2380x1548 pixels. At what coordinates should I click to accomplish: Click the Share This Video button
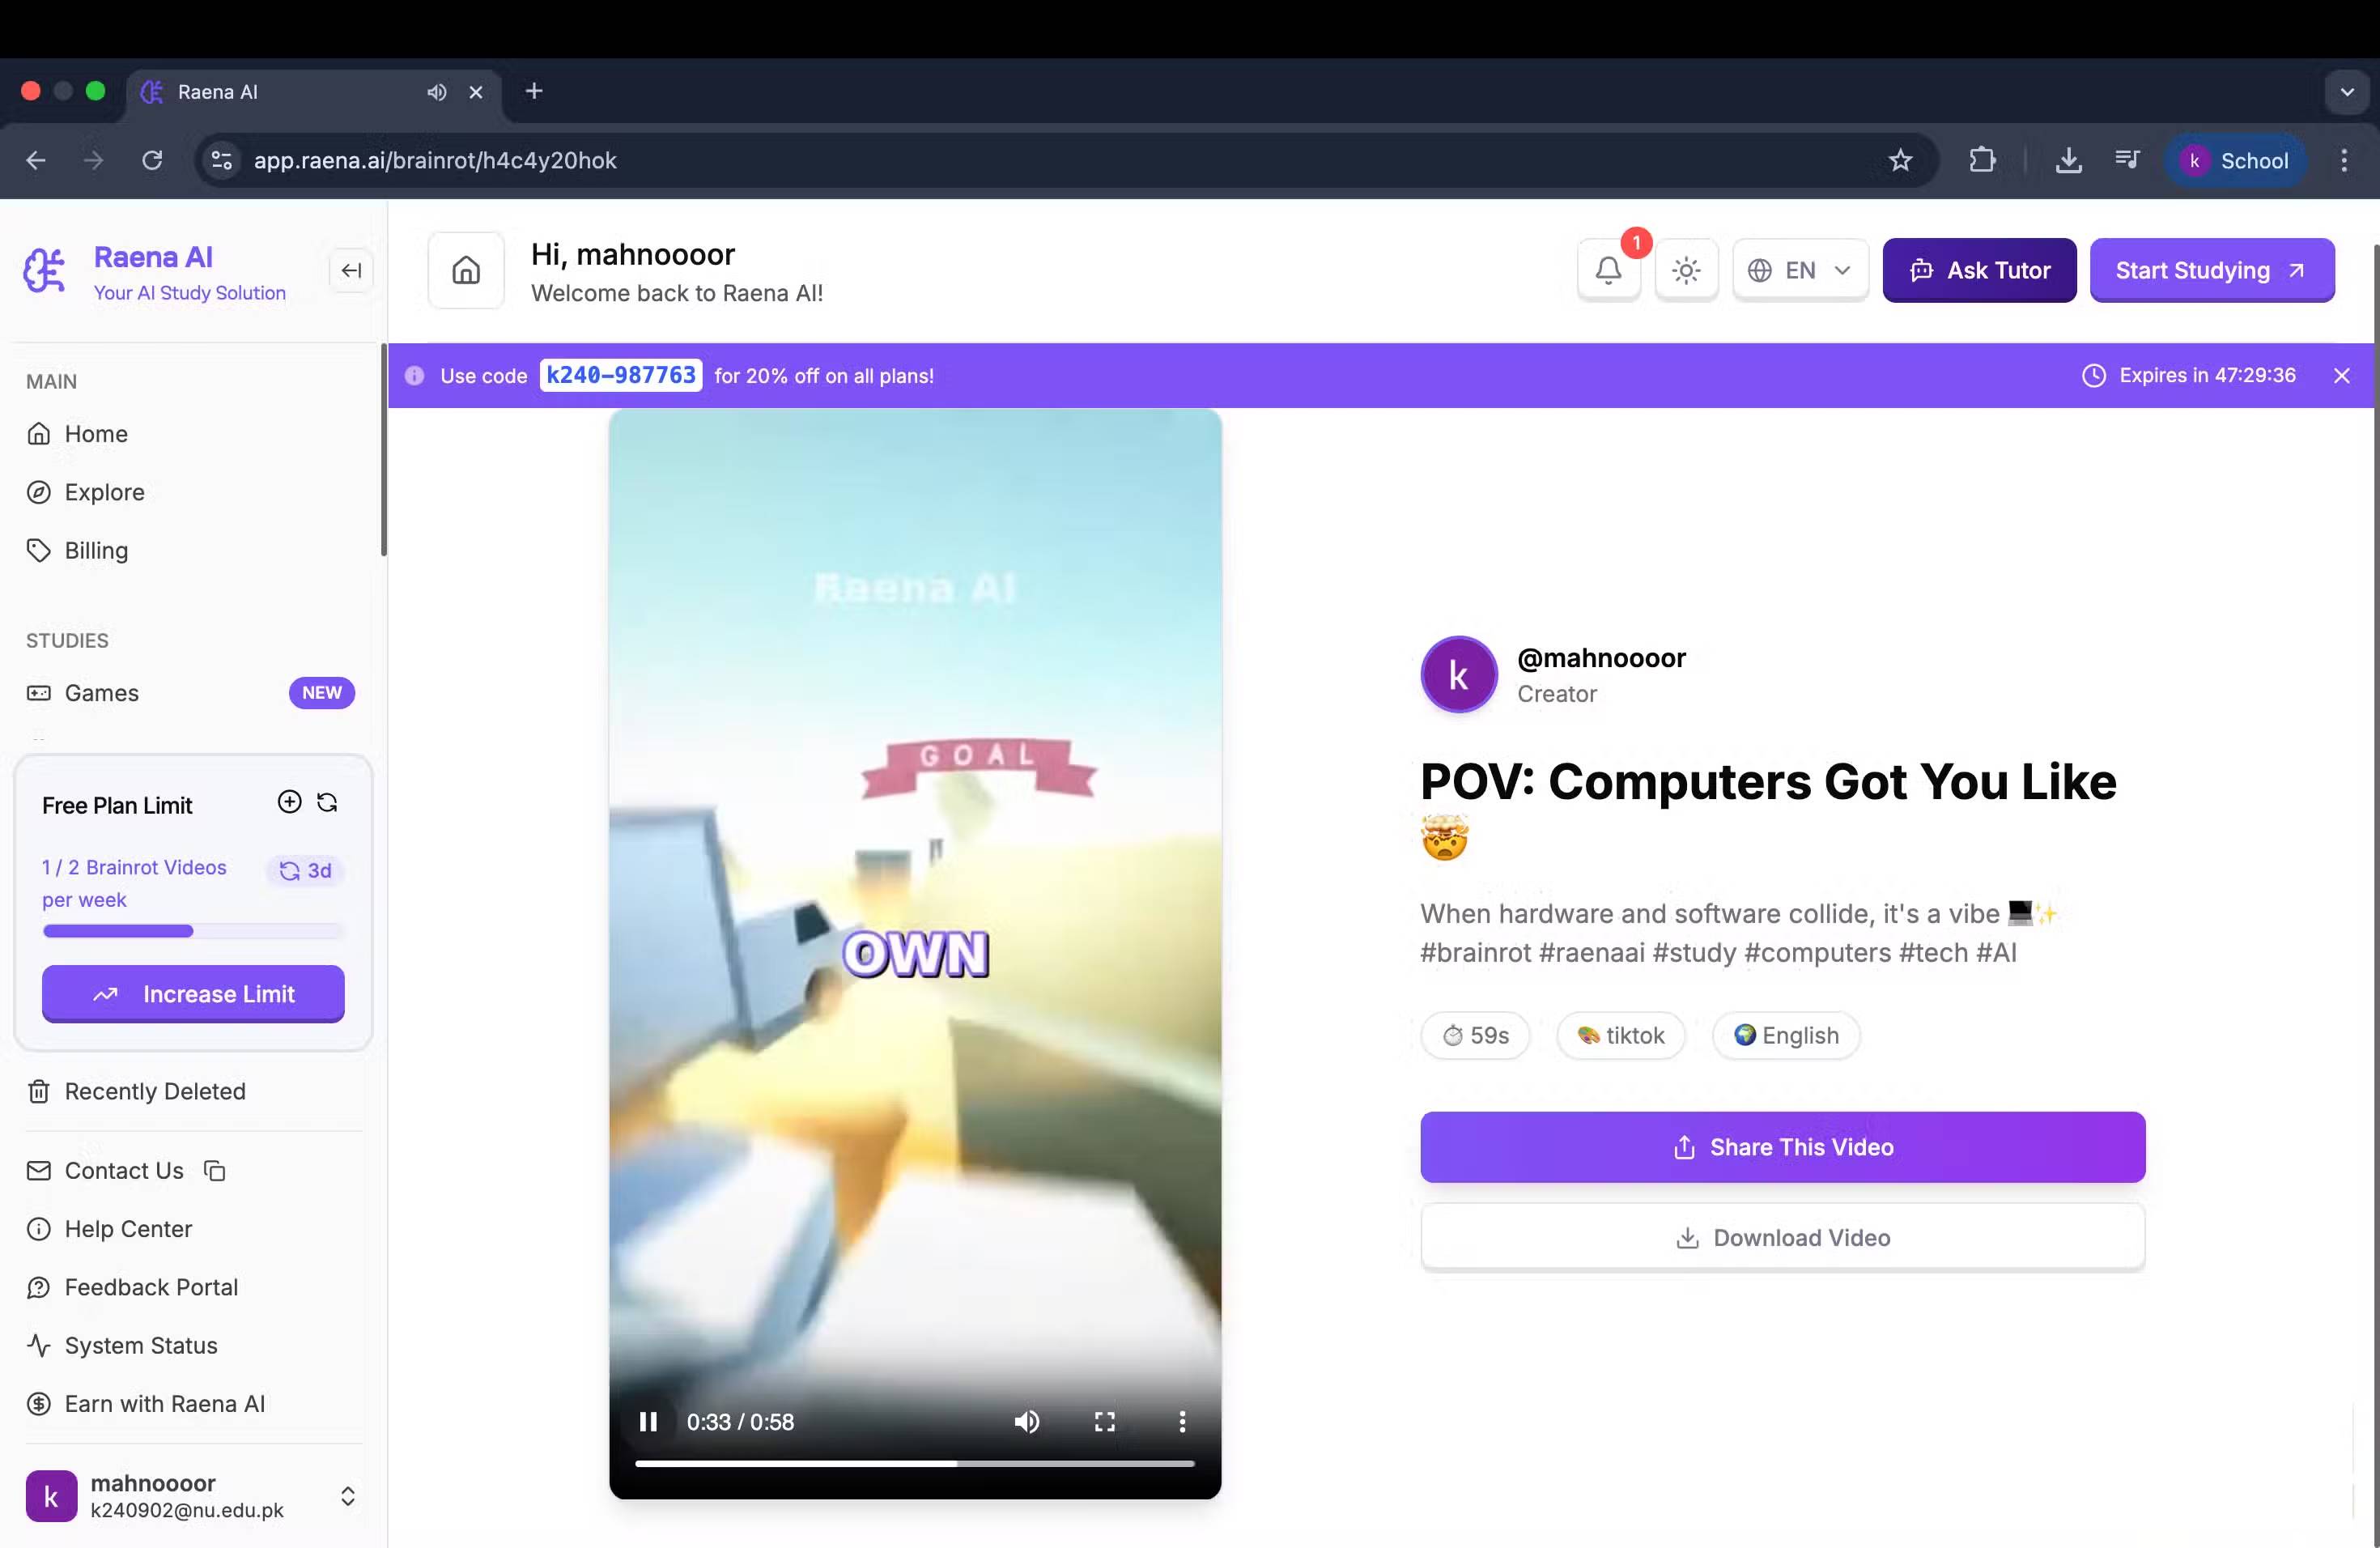1782,1147
